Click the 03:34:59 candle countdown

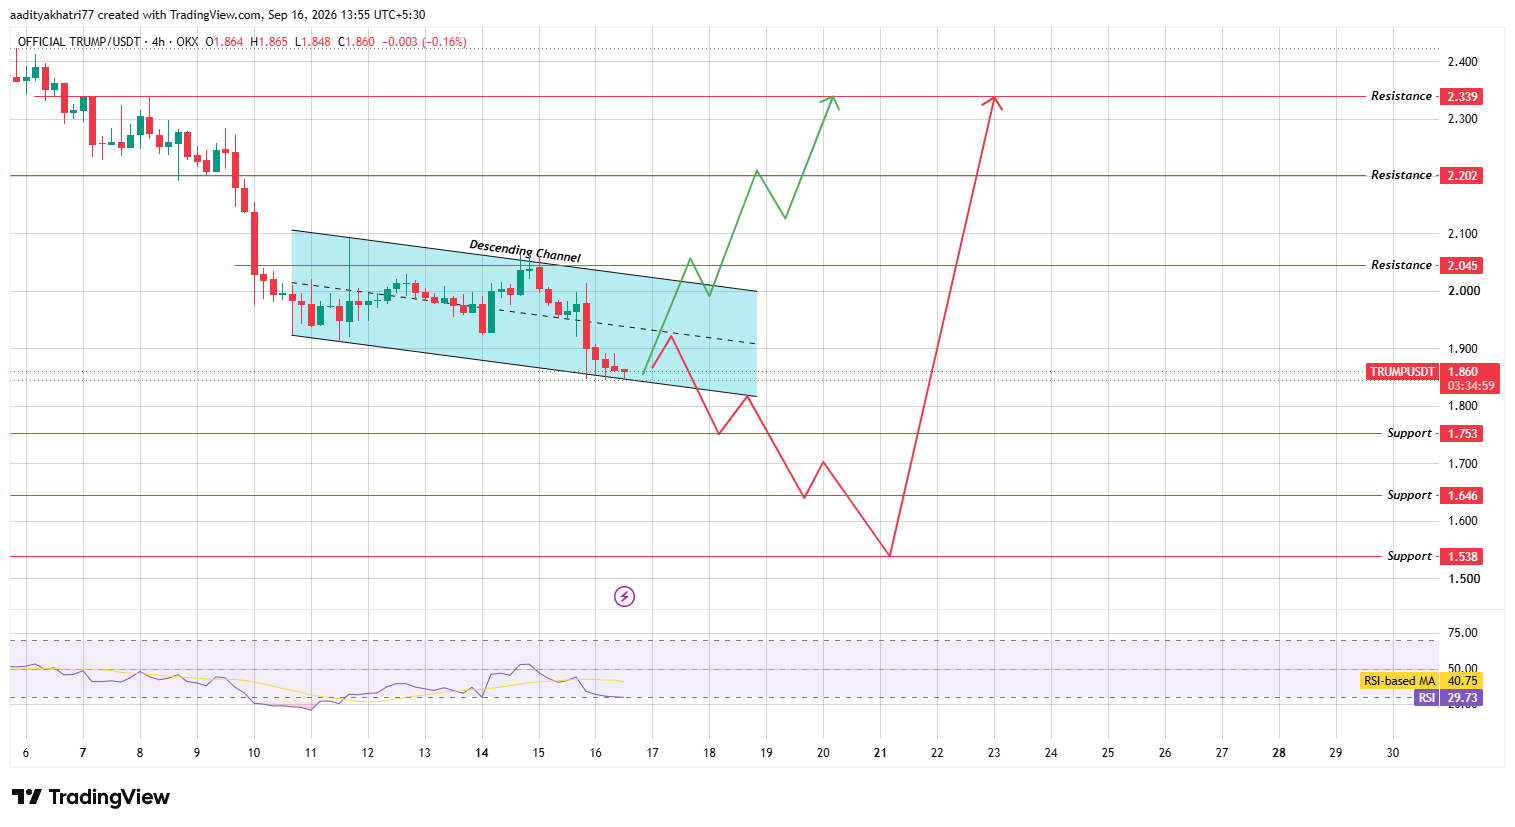coord(1470,386)
